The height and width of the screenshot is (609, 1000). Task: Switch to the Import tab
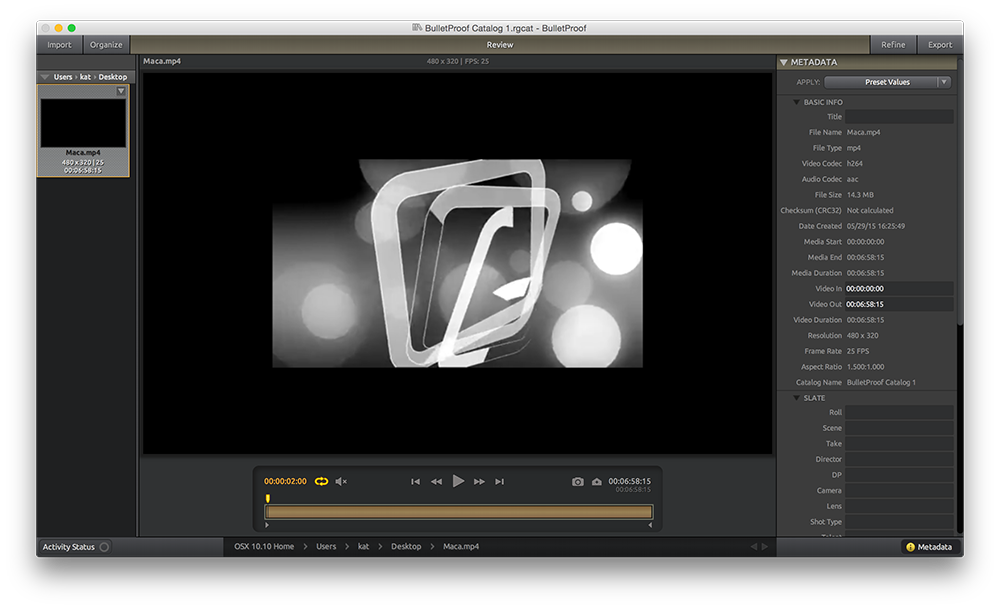59,44
